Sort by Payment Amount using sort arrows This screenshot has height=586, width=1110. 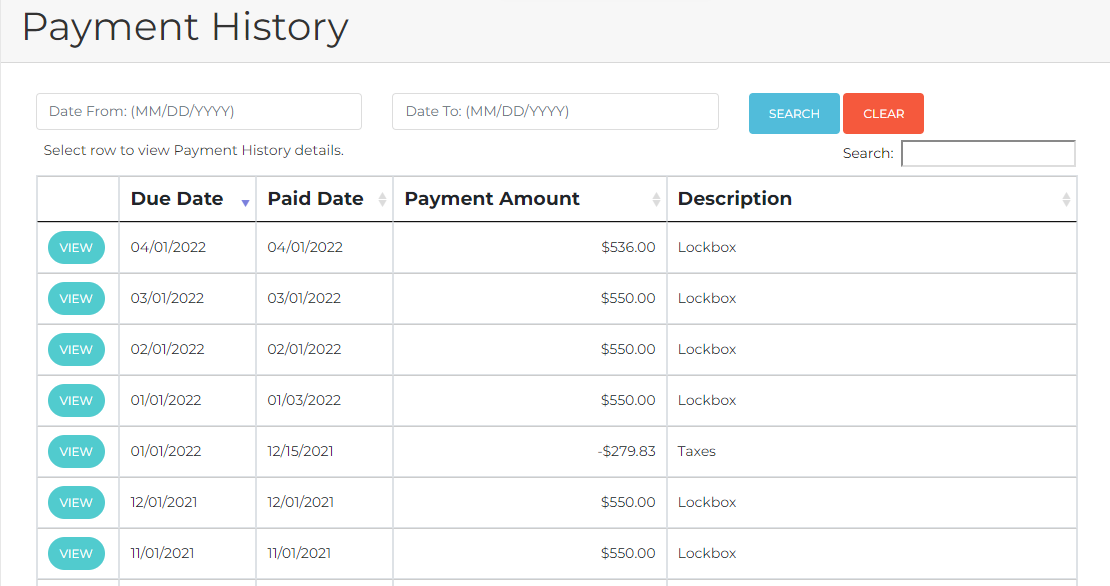pyautogui.click(x=656, y=200)
